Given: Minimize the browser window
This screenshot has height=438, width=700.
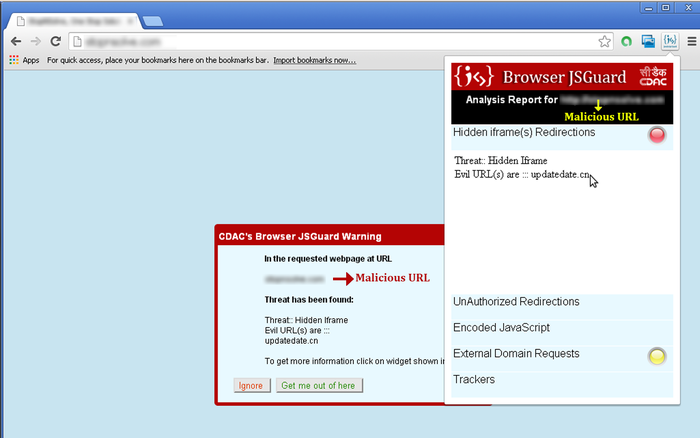Looking at the screenshot, I should pos(649,8).
